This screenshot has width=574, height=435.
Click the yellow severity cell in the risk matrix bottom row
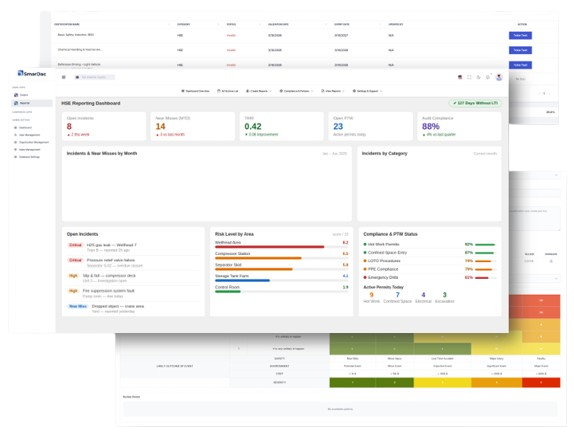click(442, 382)
